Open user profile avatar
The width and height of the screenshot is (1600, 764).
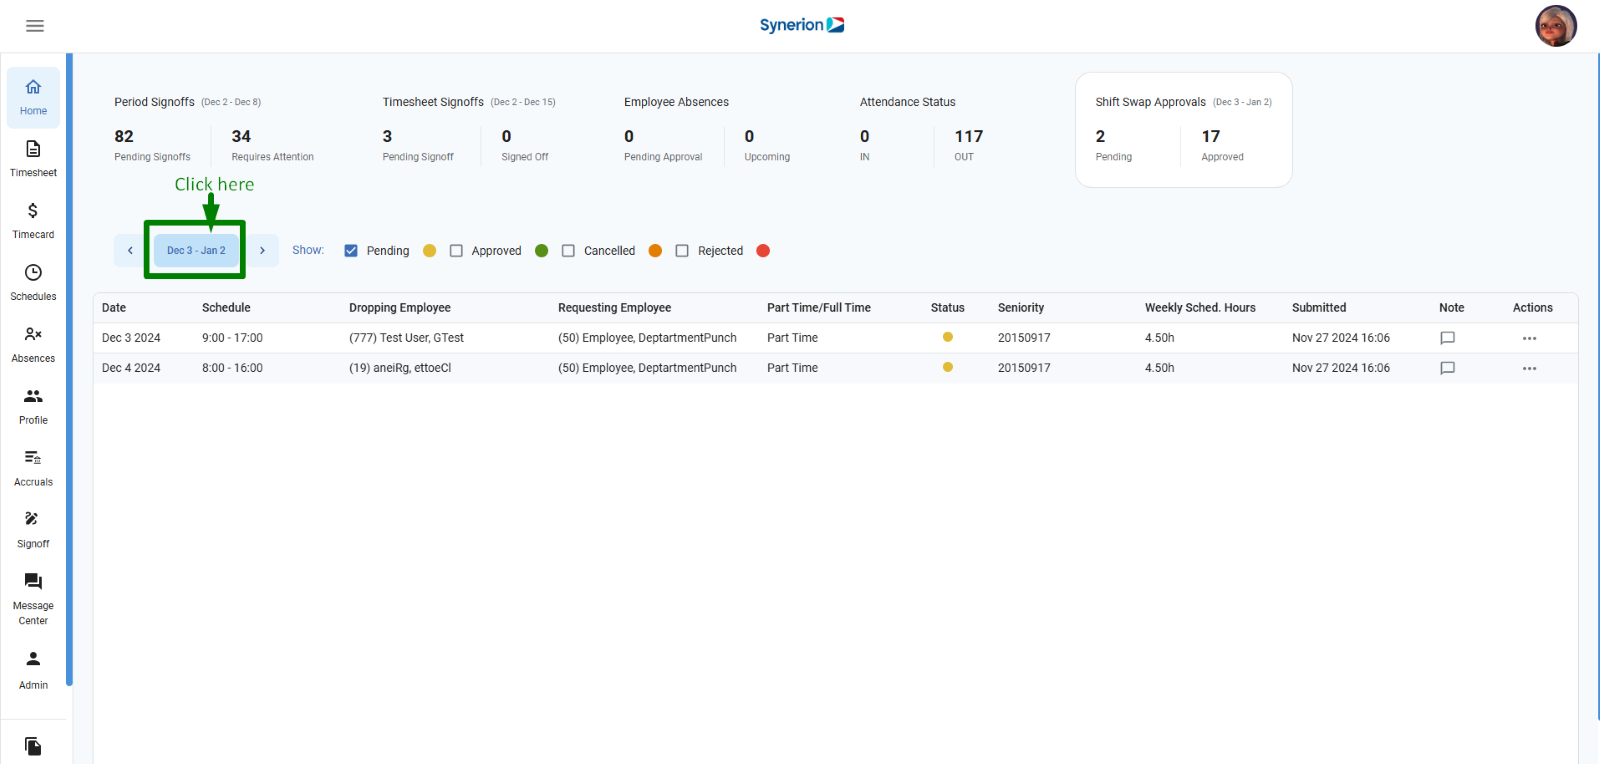(1556, 26)
